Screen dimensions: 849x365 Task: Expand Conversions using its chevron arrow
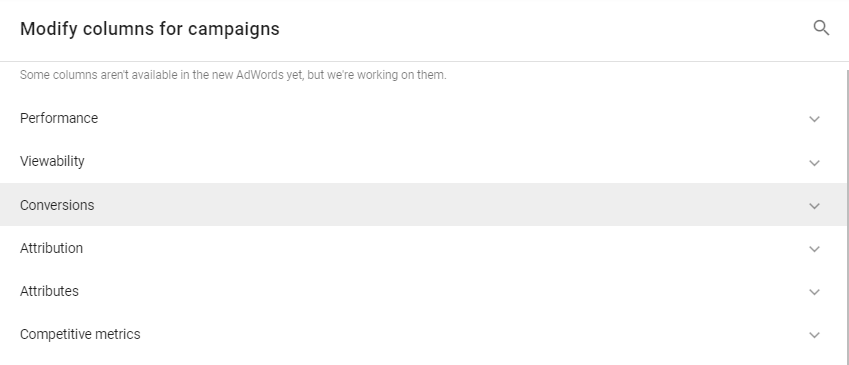point(814,206)
